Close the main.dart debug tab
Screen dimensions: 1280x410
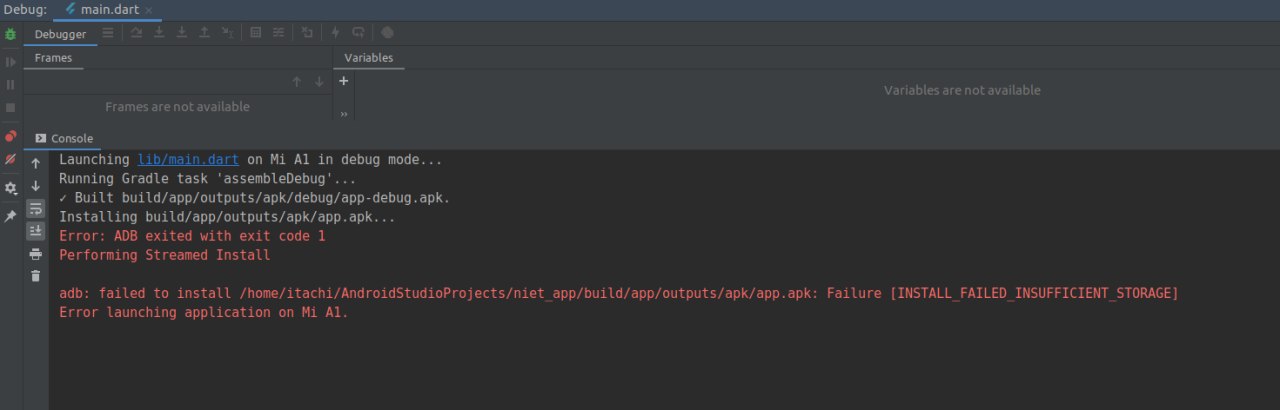pos(149,10)
